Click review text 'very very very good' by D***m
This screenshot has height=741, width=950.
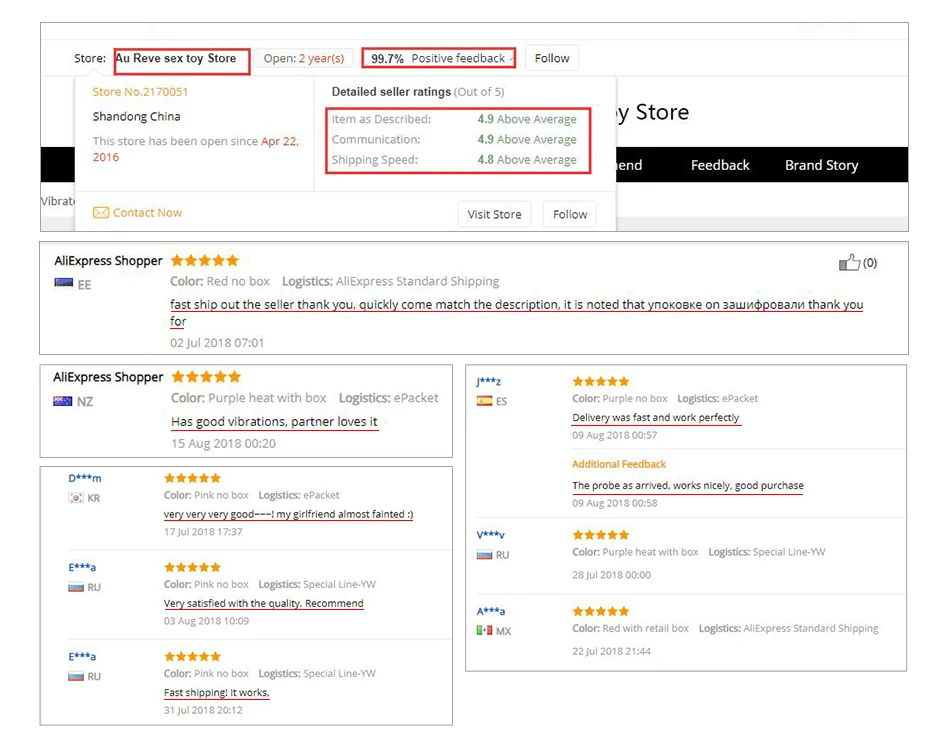pos(288,514)
